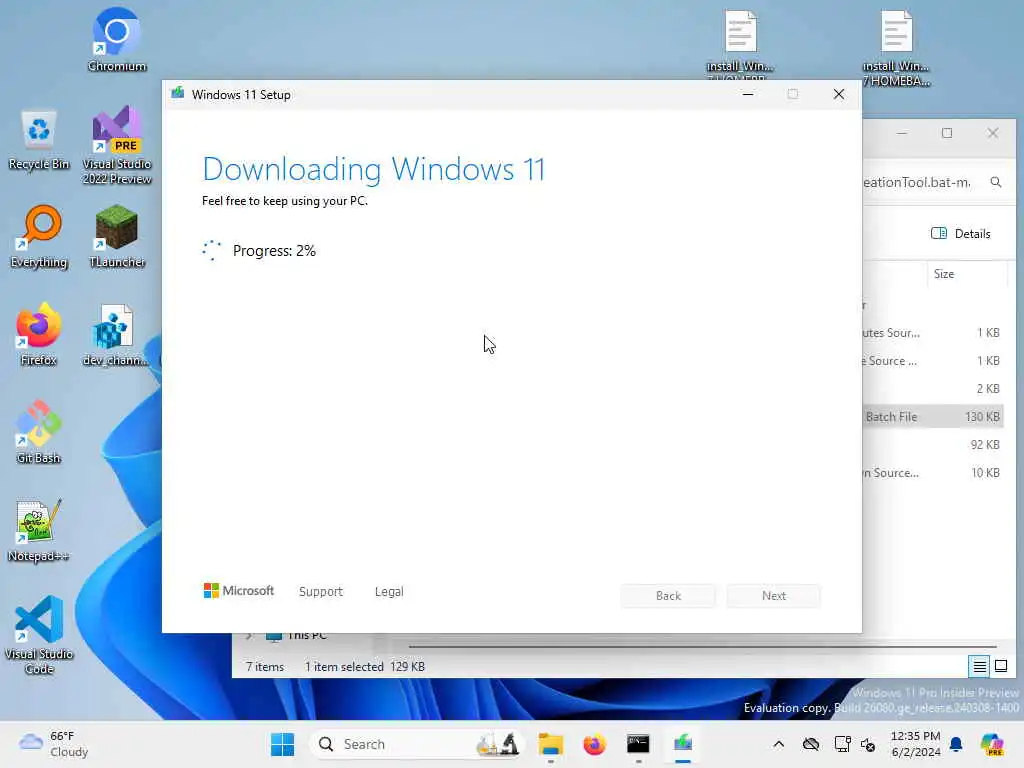Image resolution: width=1024 pixels, height=768 pixels.
Task: Launch the TLauncher Minecraft shortcut
Action: coord(117,237)
